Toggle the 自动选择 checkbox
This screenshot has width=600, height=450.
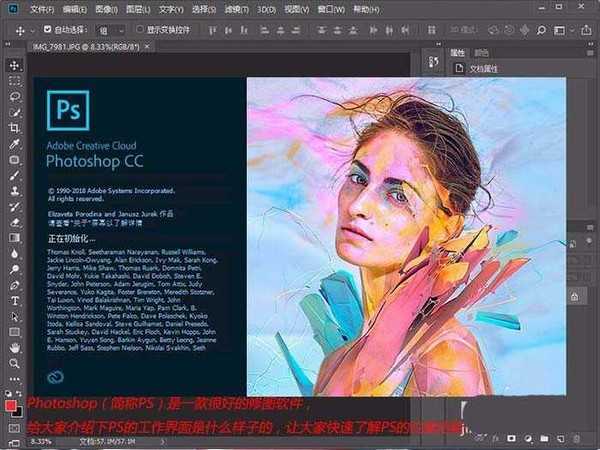(x=46, y=30)
